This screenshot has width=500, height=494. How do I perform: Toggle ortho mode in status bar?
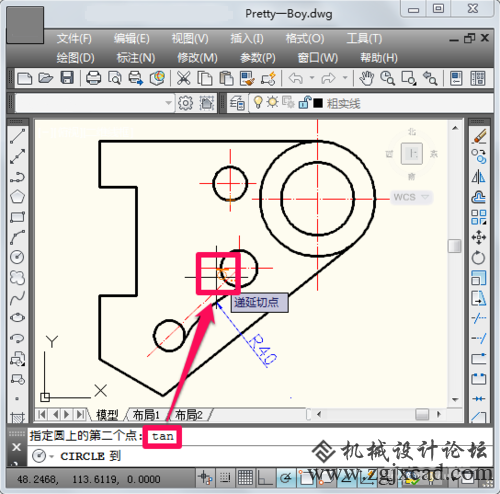pyautogui.click(x=265, y=478)
